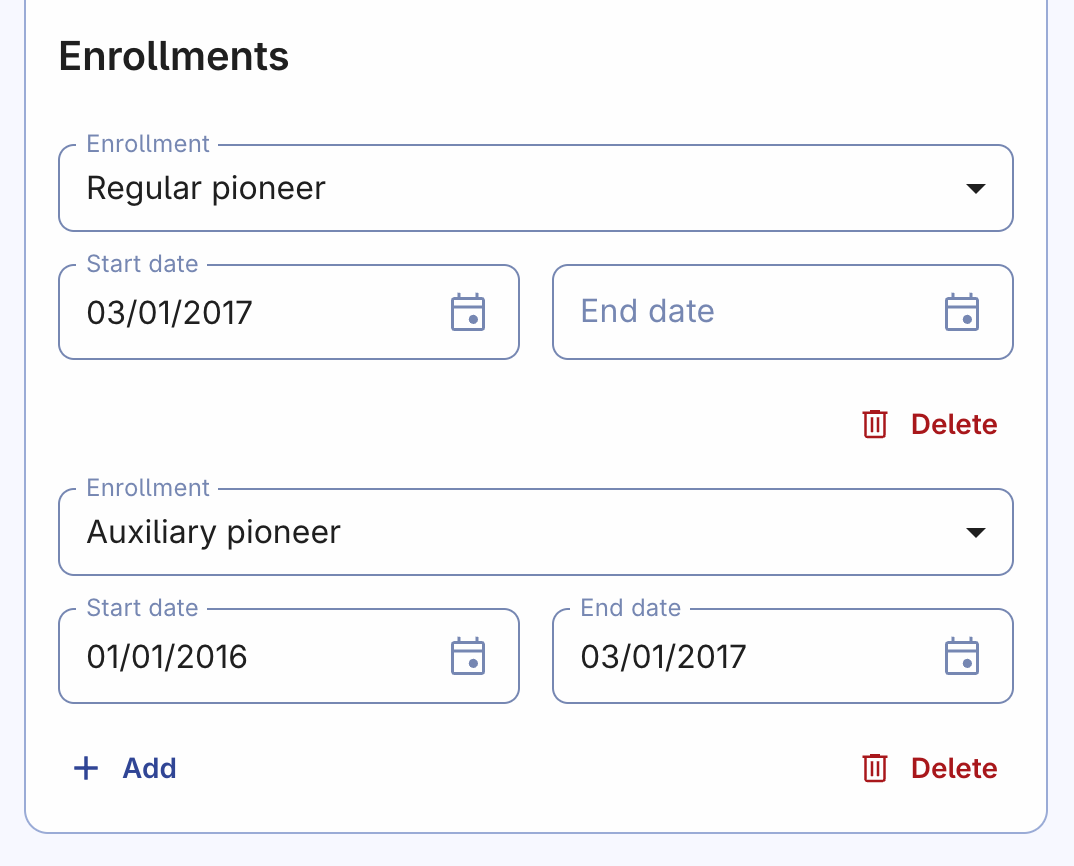Click the trash icon next to the second Delete

pos(875,768)
